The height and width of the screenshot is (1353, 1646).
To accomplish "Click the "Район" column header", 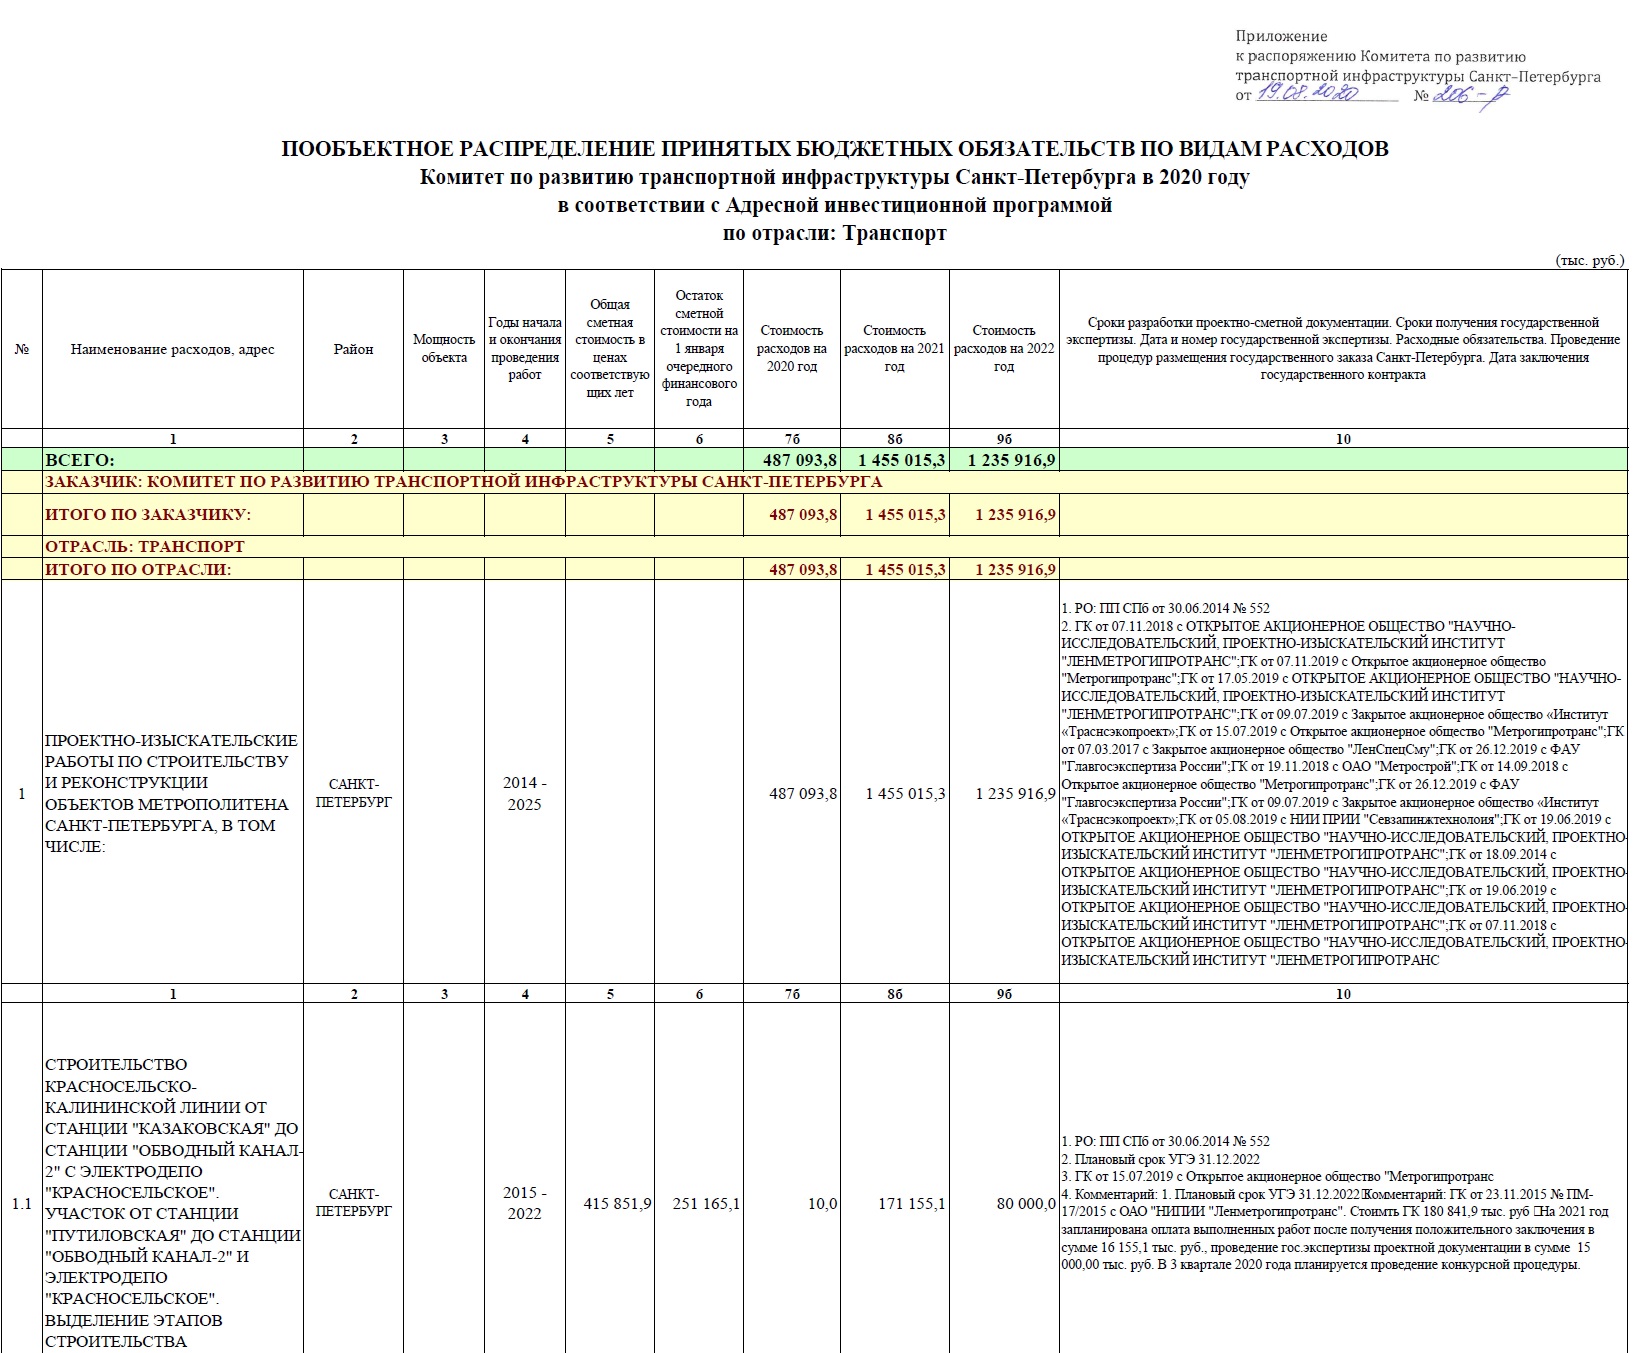I will [353, 349].
